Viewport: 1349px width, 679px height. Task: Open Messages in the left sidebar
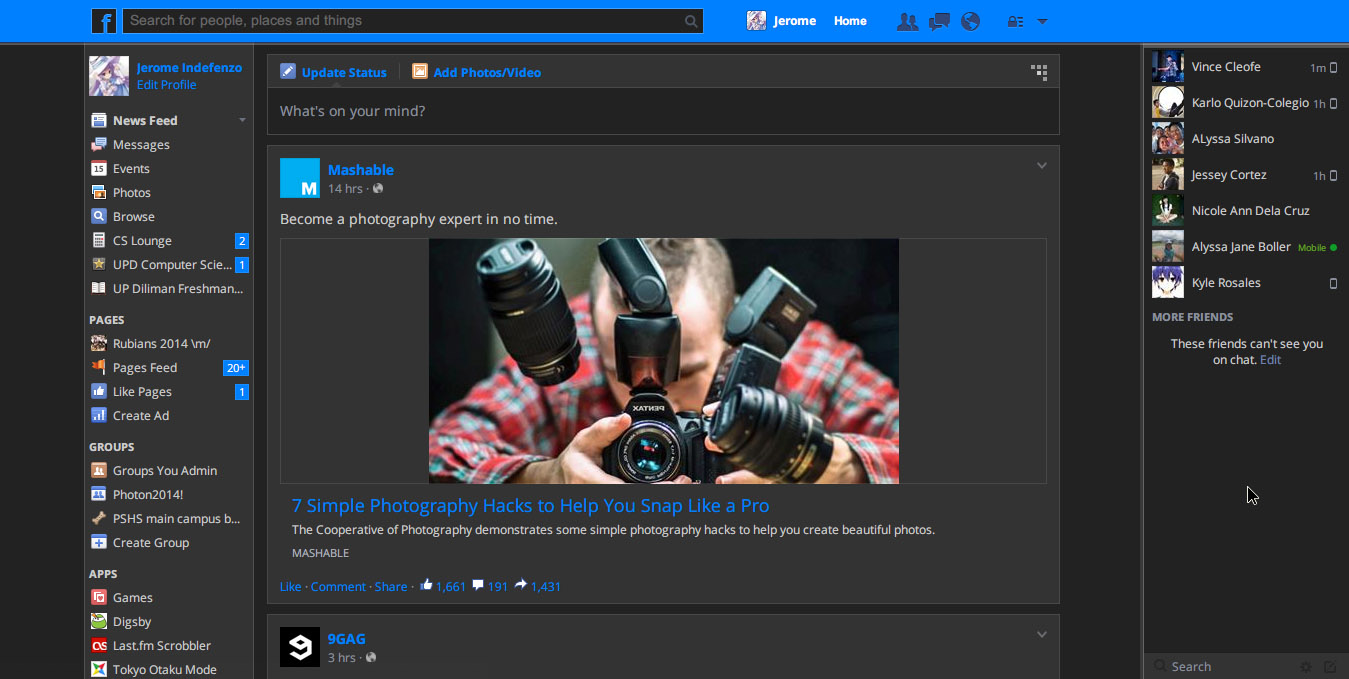pyautogui.click(x=141, y=144)
